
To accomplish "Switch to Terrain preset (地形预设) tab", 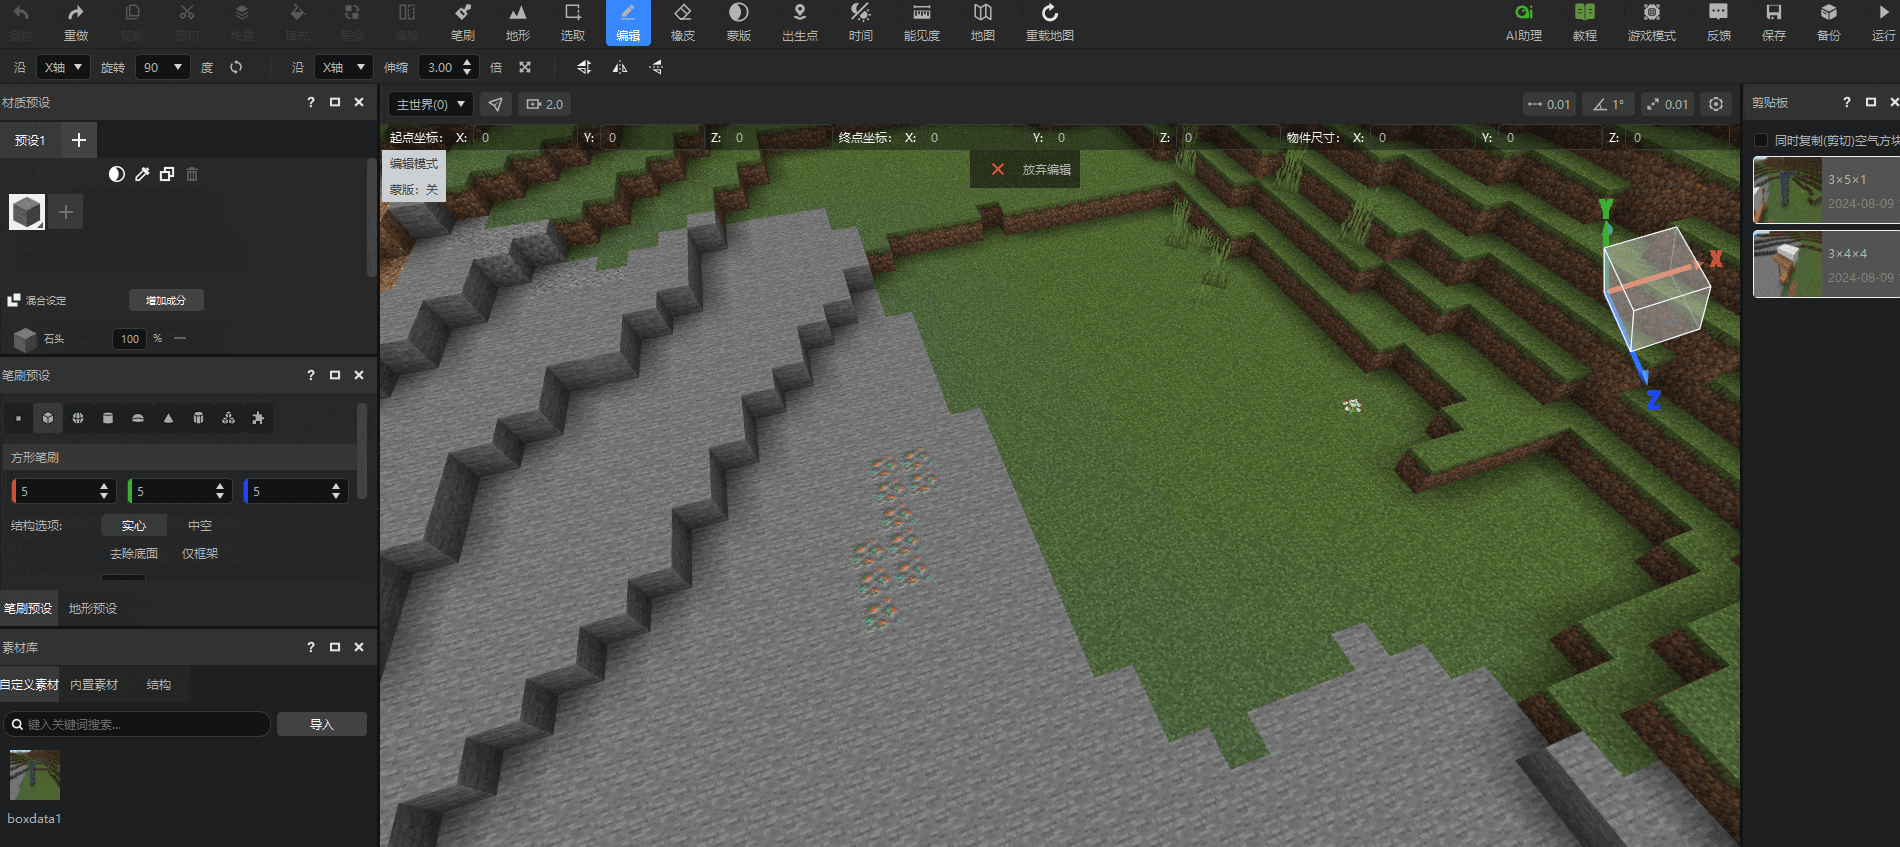I will point(93,608).
